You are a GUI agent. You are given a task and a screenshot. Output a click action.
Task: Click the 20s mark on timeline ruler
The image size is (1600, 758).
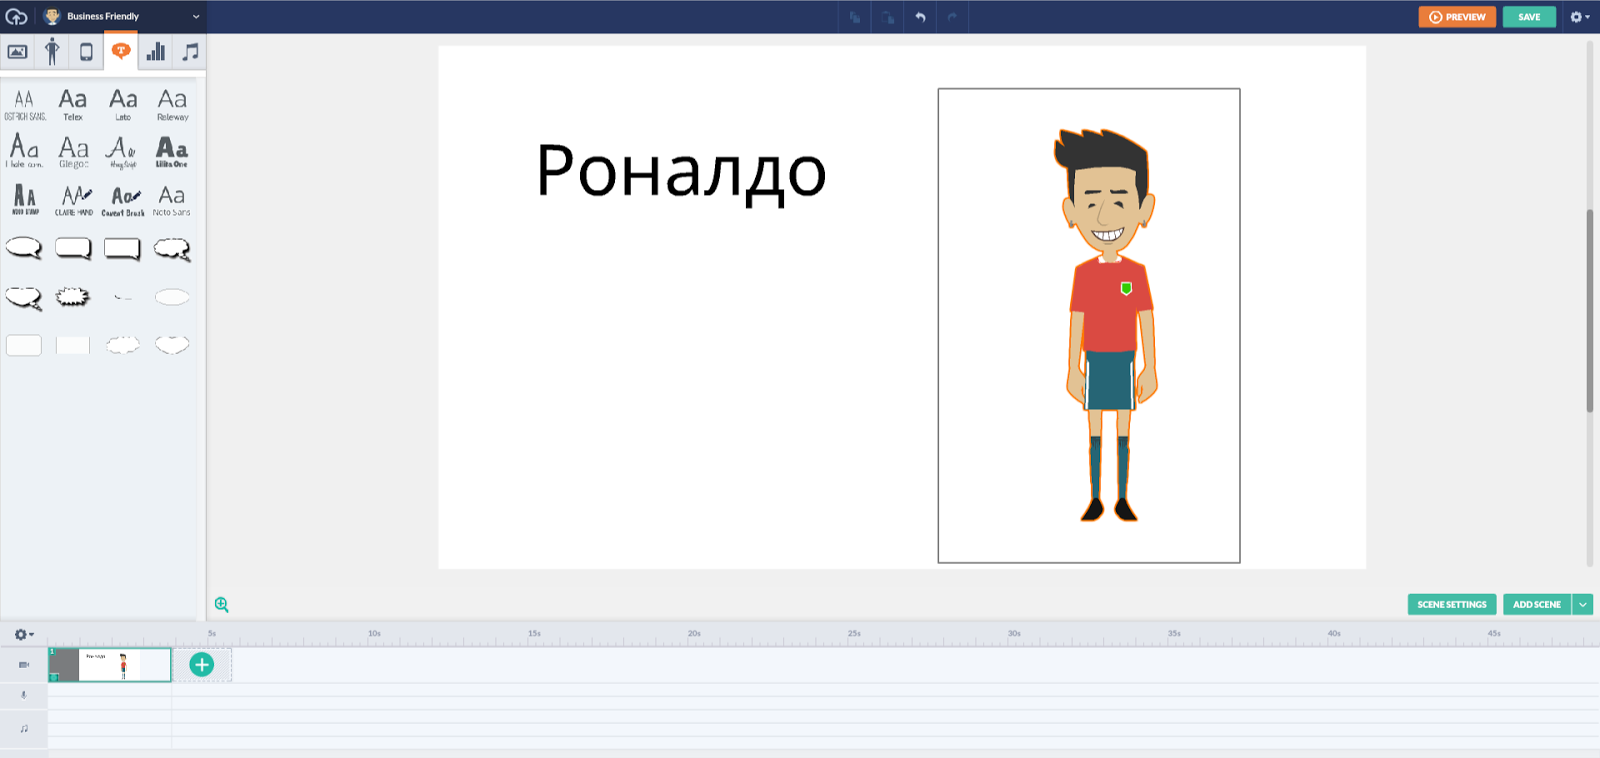[x=694, y=634]
